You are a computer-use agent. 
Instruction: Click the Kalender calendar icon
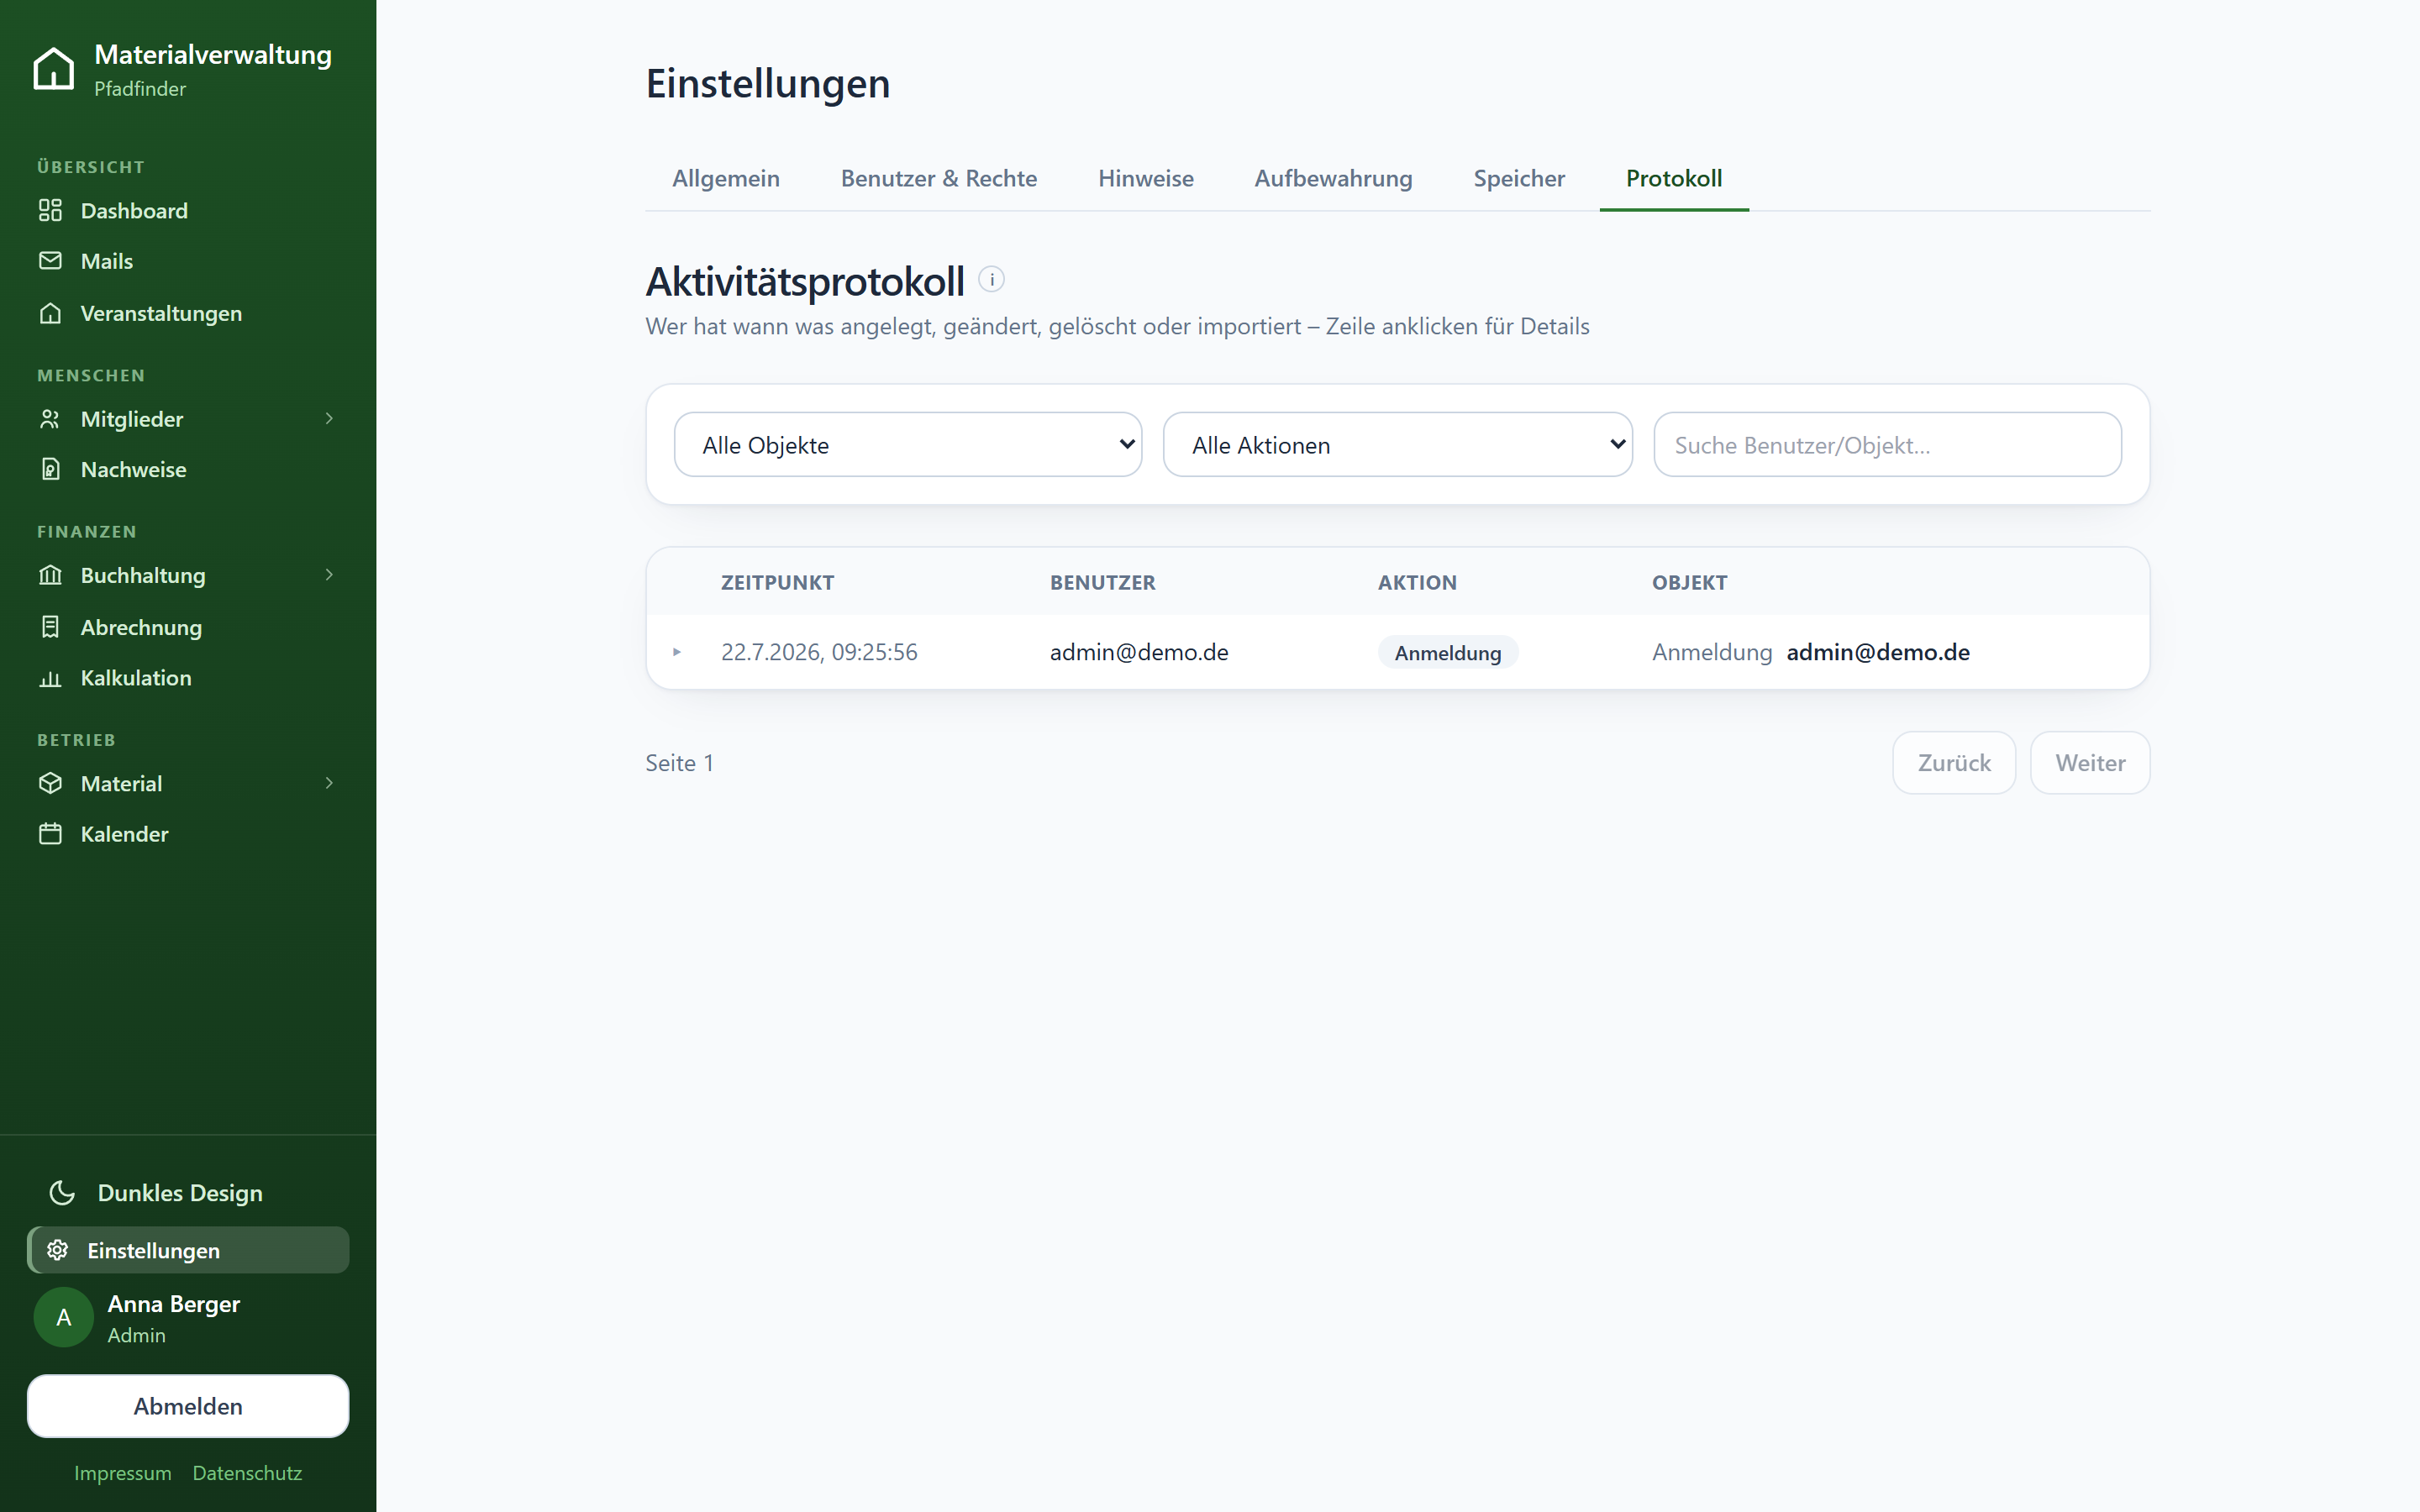pyautogui.click(x=50, y=834)
